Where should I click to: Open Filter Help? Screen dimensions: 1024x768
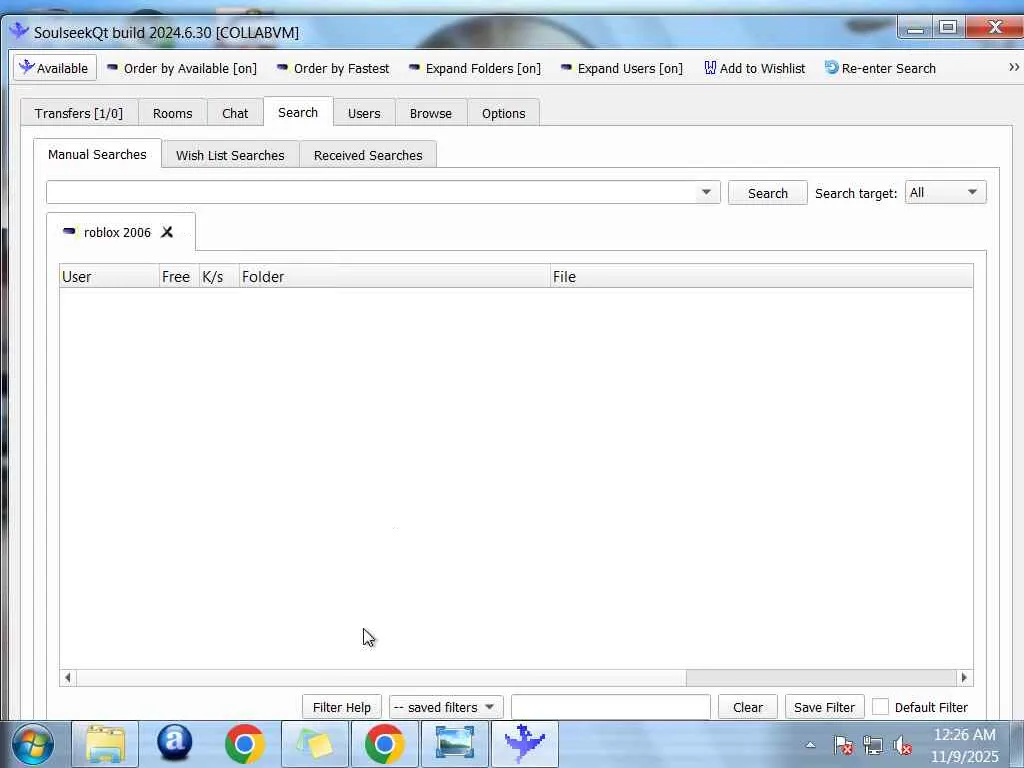[x=342, y=707]
